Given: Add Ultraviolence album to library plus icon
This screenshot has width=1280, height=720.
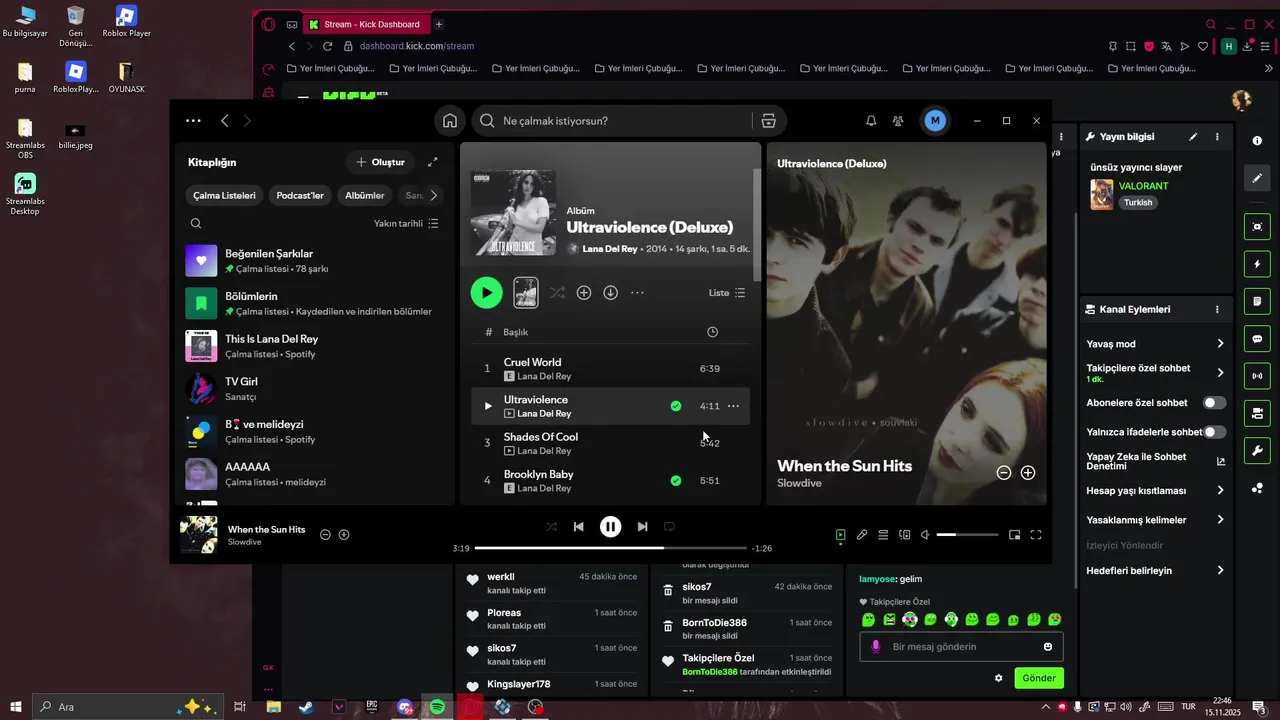Looking at the screenshot, I should [x=584, y=293].
